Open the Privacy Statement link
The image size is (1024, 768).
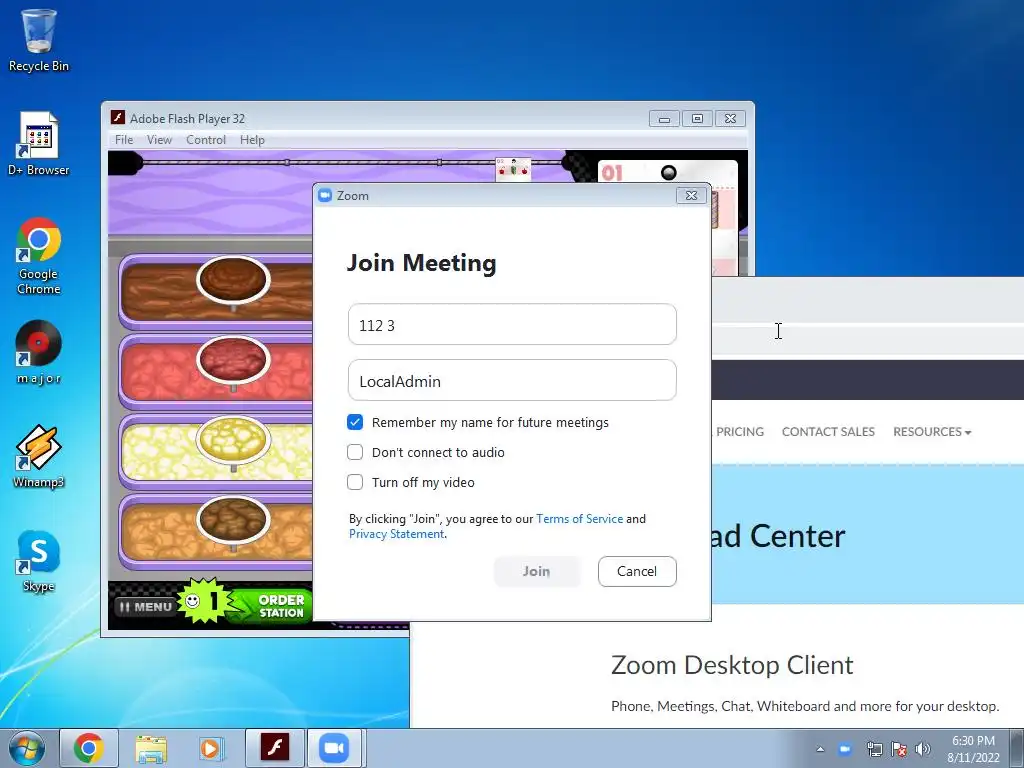[x=396, y=534]
